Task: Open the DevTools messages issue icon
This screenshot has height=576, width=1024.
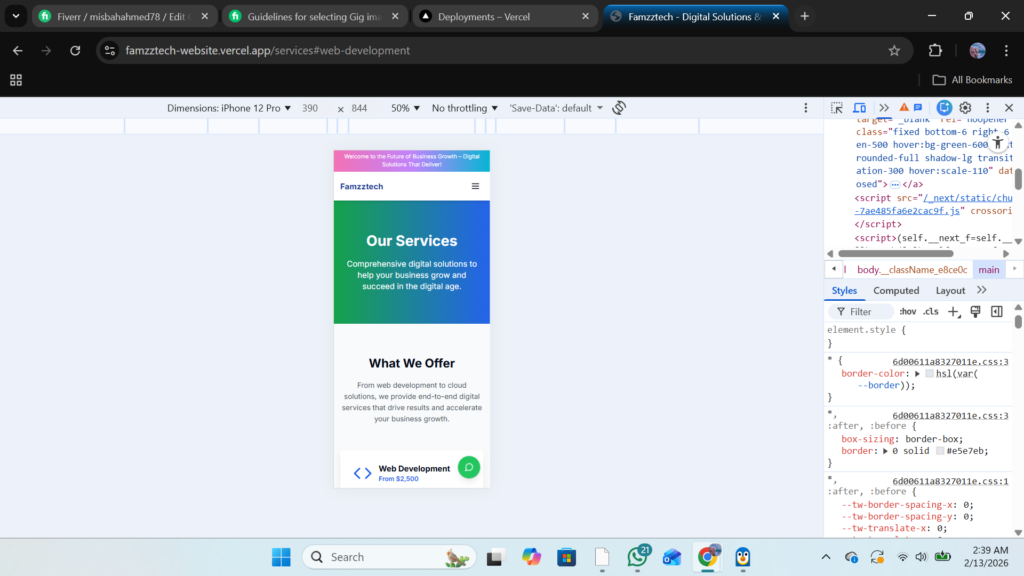Action: [918, 108]
